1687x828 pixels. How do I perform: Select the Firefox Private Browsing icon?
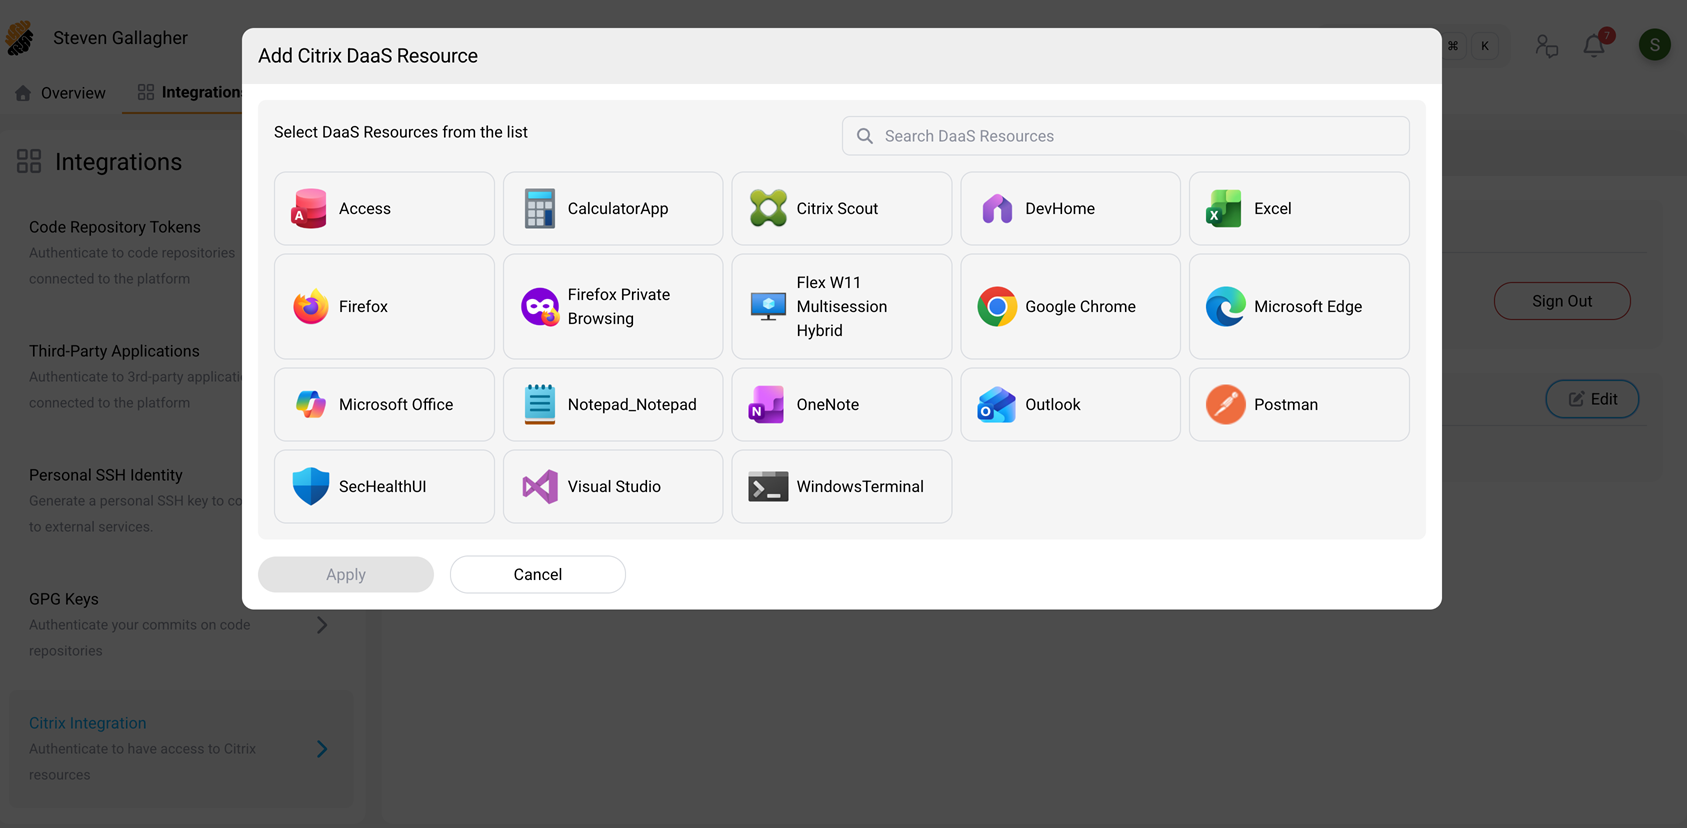tap(540, 307)
